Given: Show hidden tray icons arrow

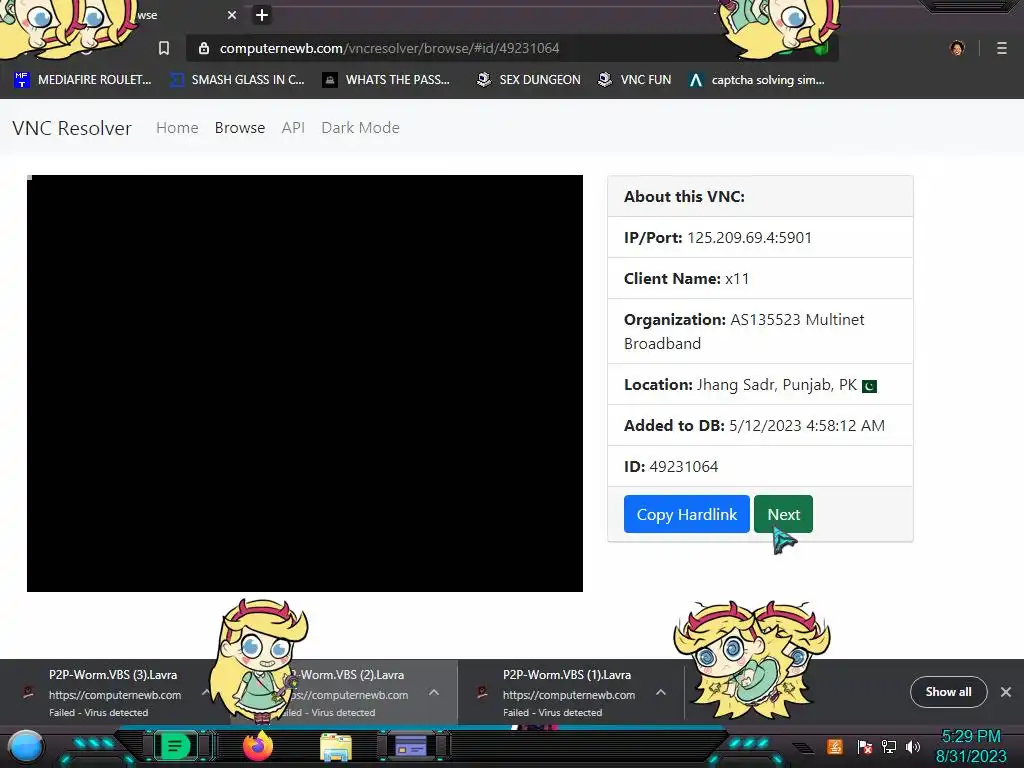Looking at the screenshot, I should click(804, 748).
